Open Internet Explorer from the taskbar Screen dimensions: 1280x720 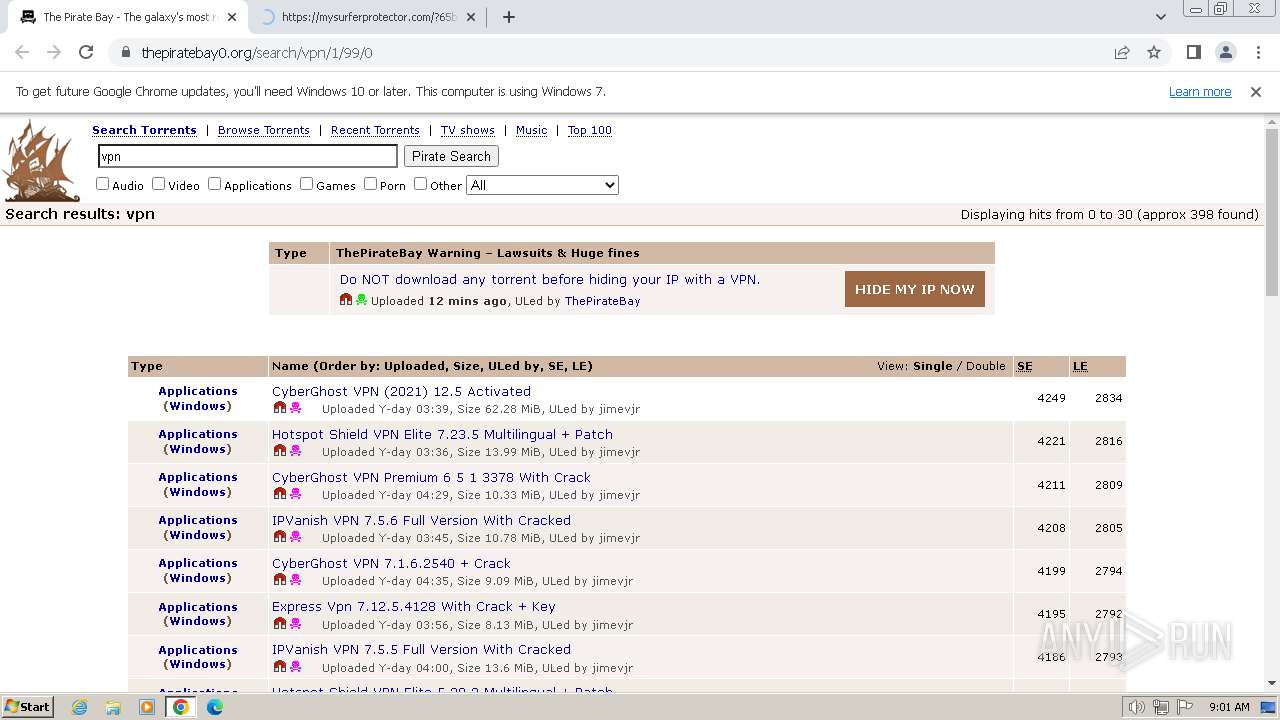point(80,707)
